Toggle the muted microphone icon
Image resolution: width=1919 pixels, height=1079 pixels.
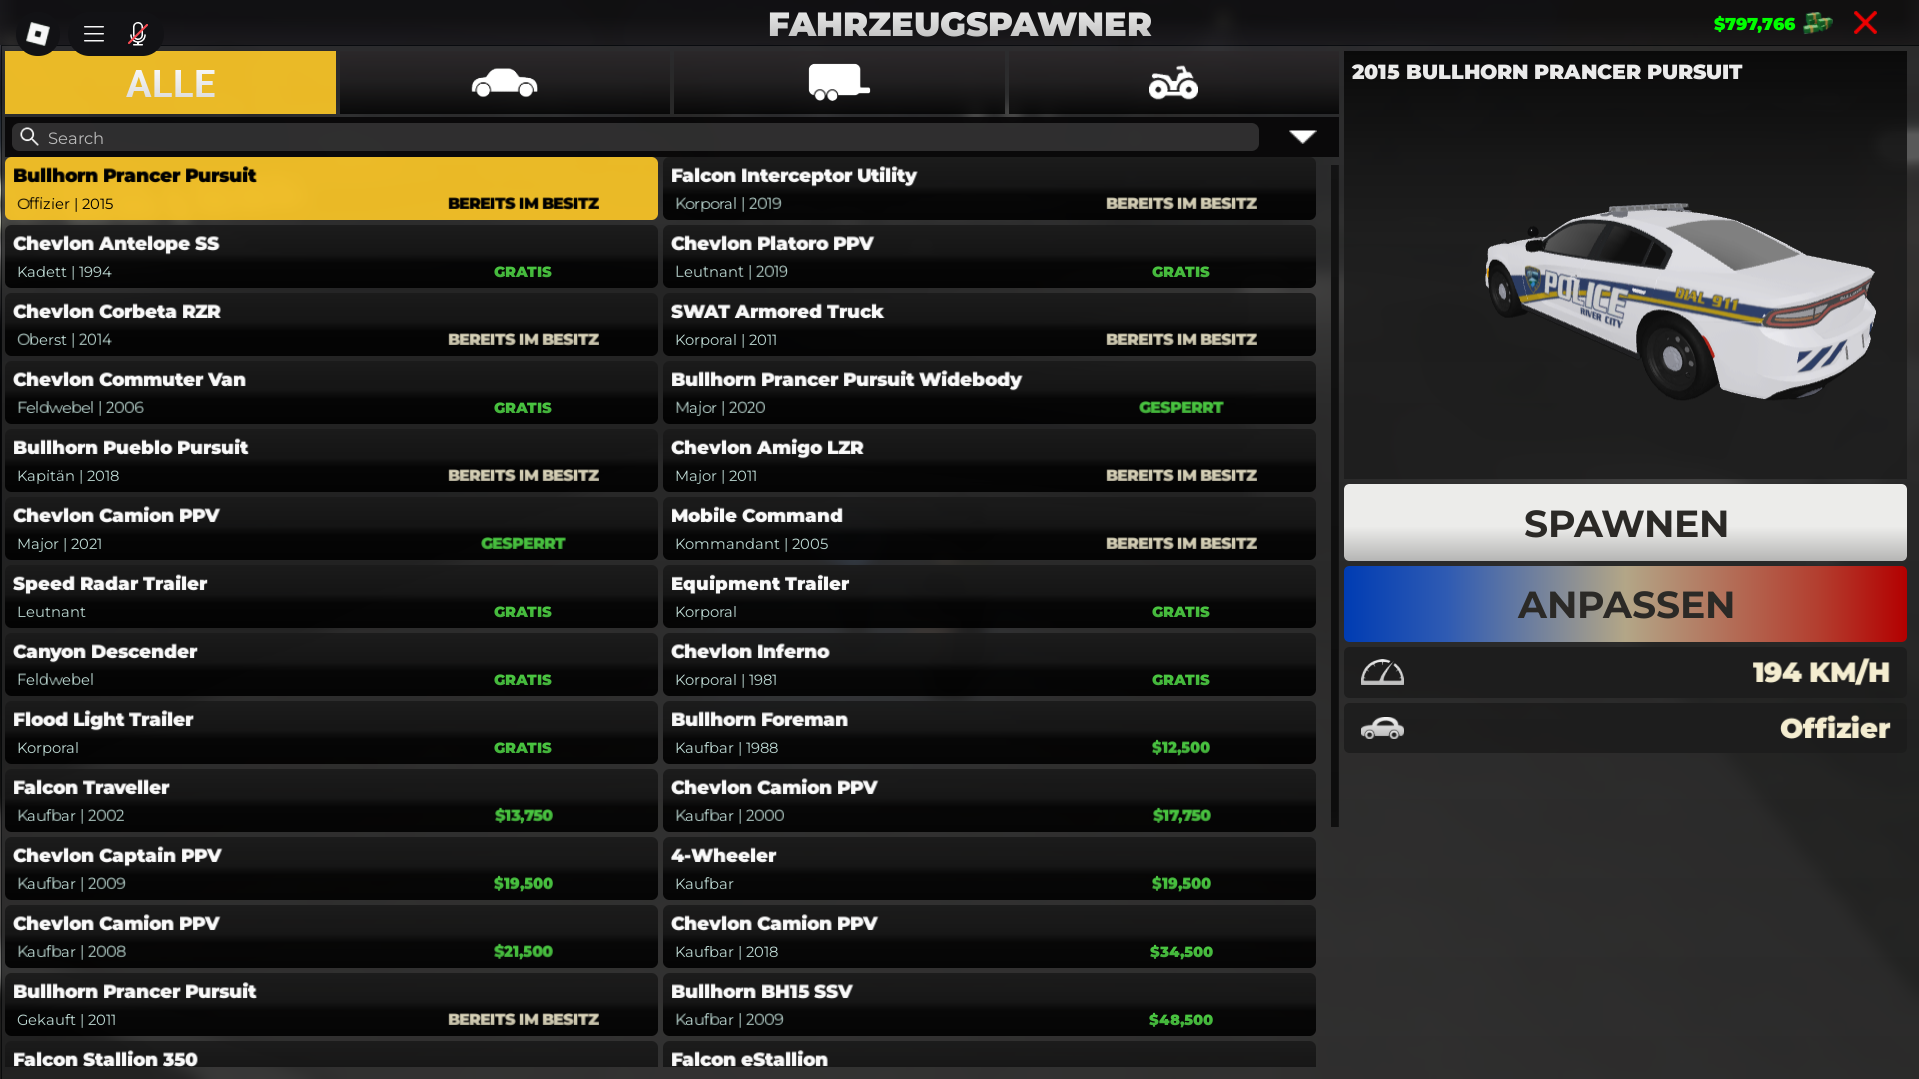pyautogui.click(x=138, y=34)
